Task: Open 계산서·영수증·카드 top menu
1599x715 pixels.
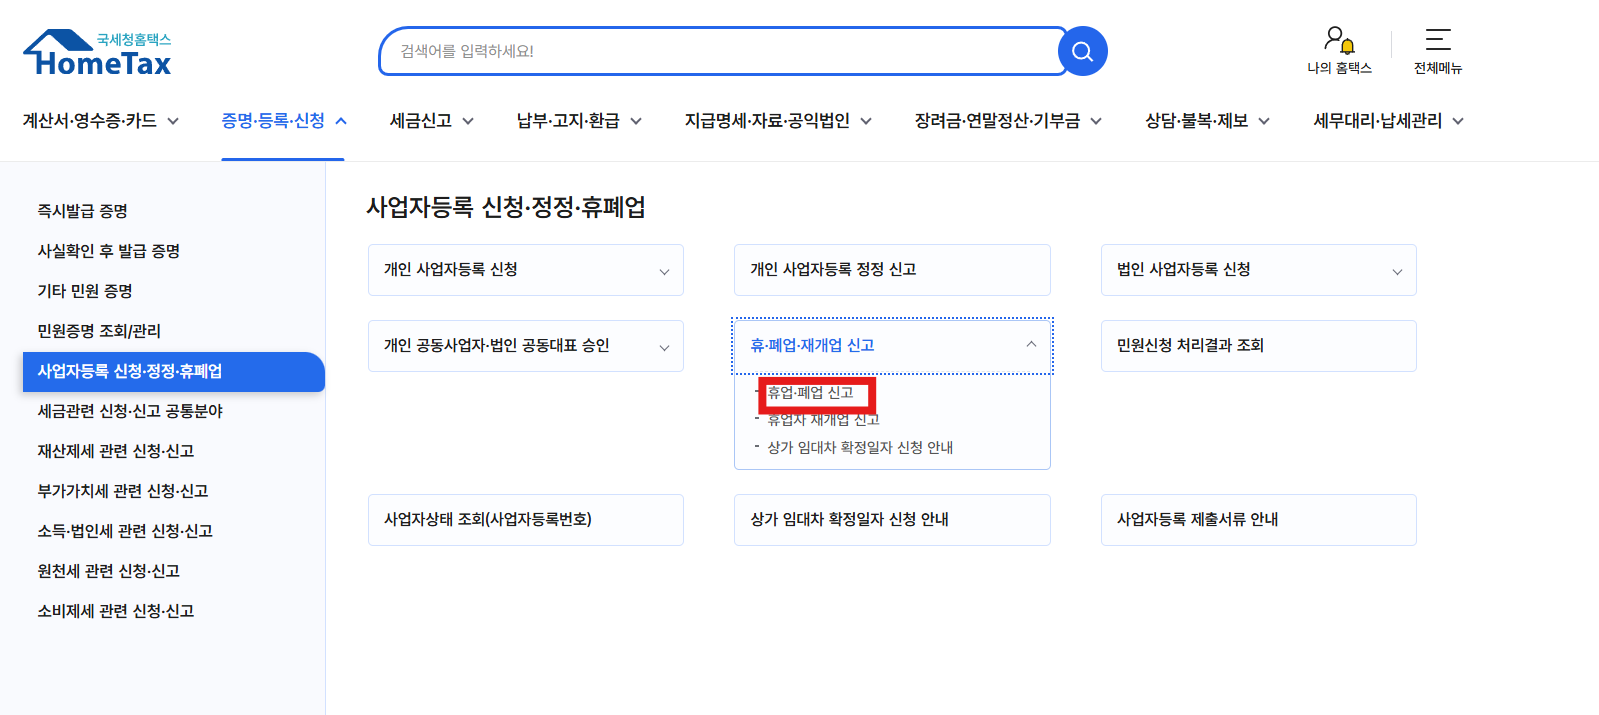Action: pos(100,121)
